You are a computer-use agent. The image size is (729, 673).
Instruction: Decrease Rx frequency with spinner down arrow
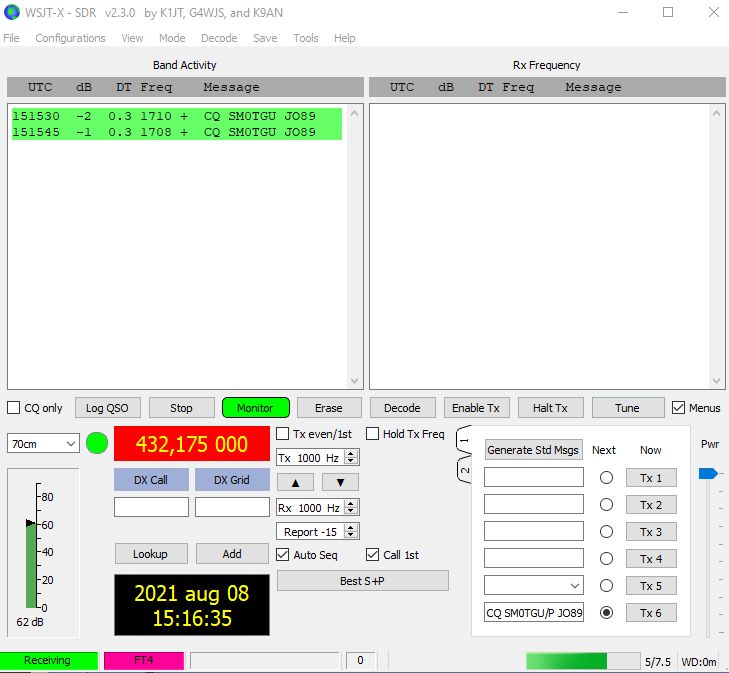351,511
